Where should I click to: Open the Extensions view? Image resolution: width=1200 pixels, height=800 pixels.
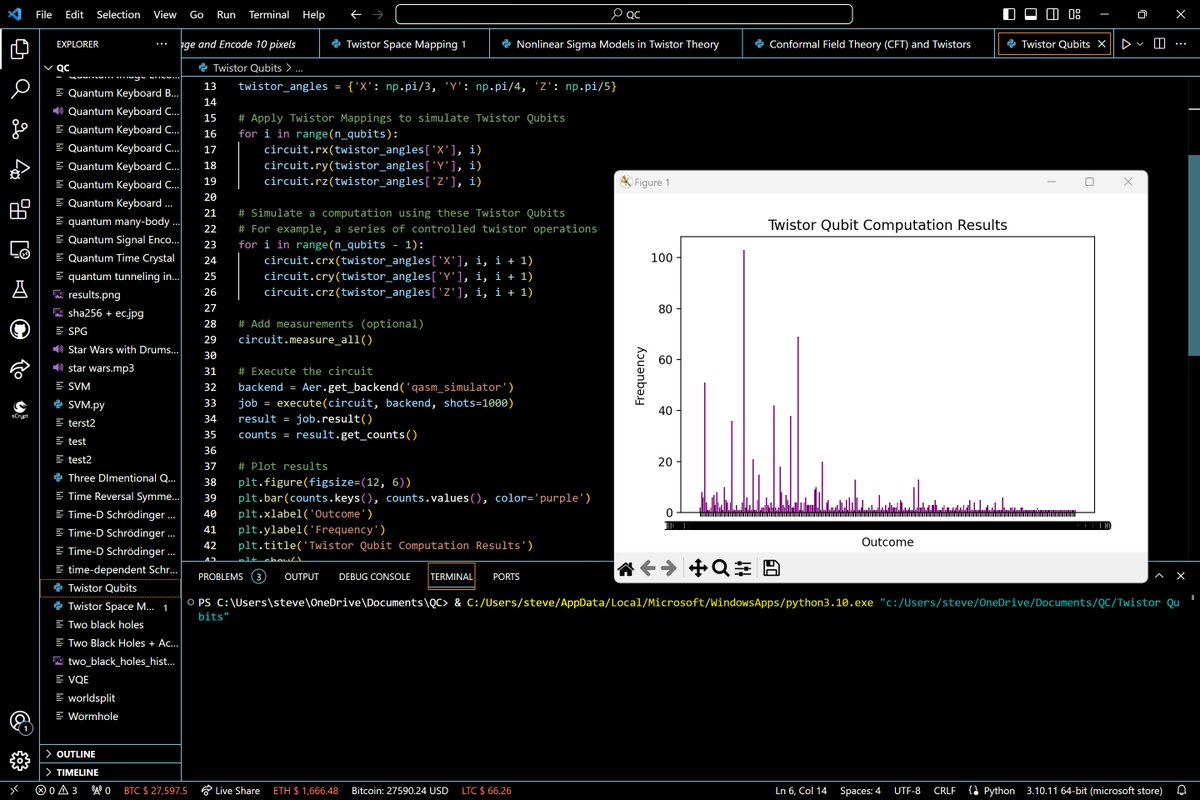coord(20,209)
